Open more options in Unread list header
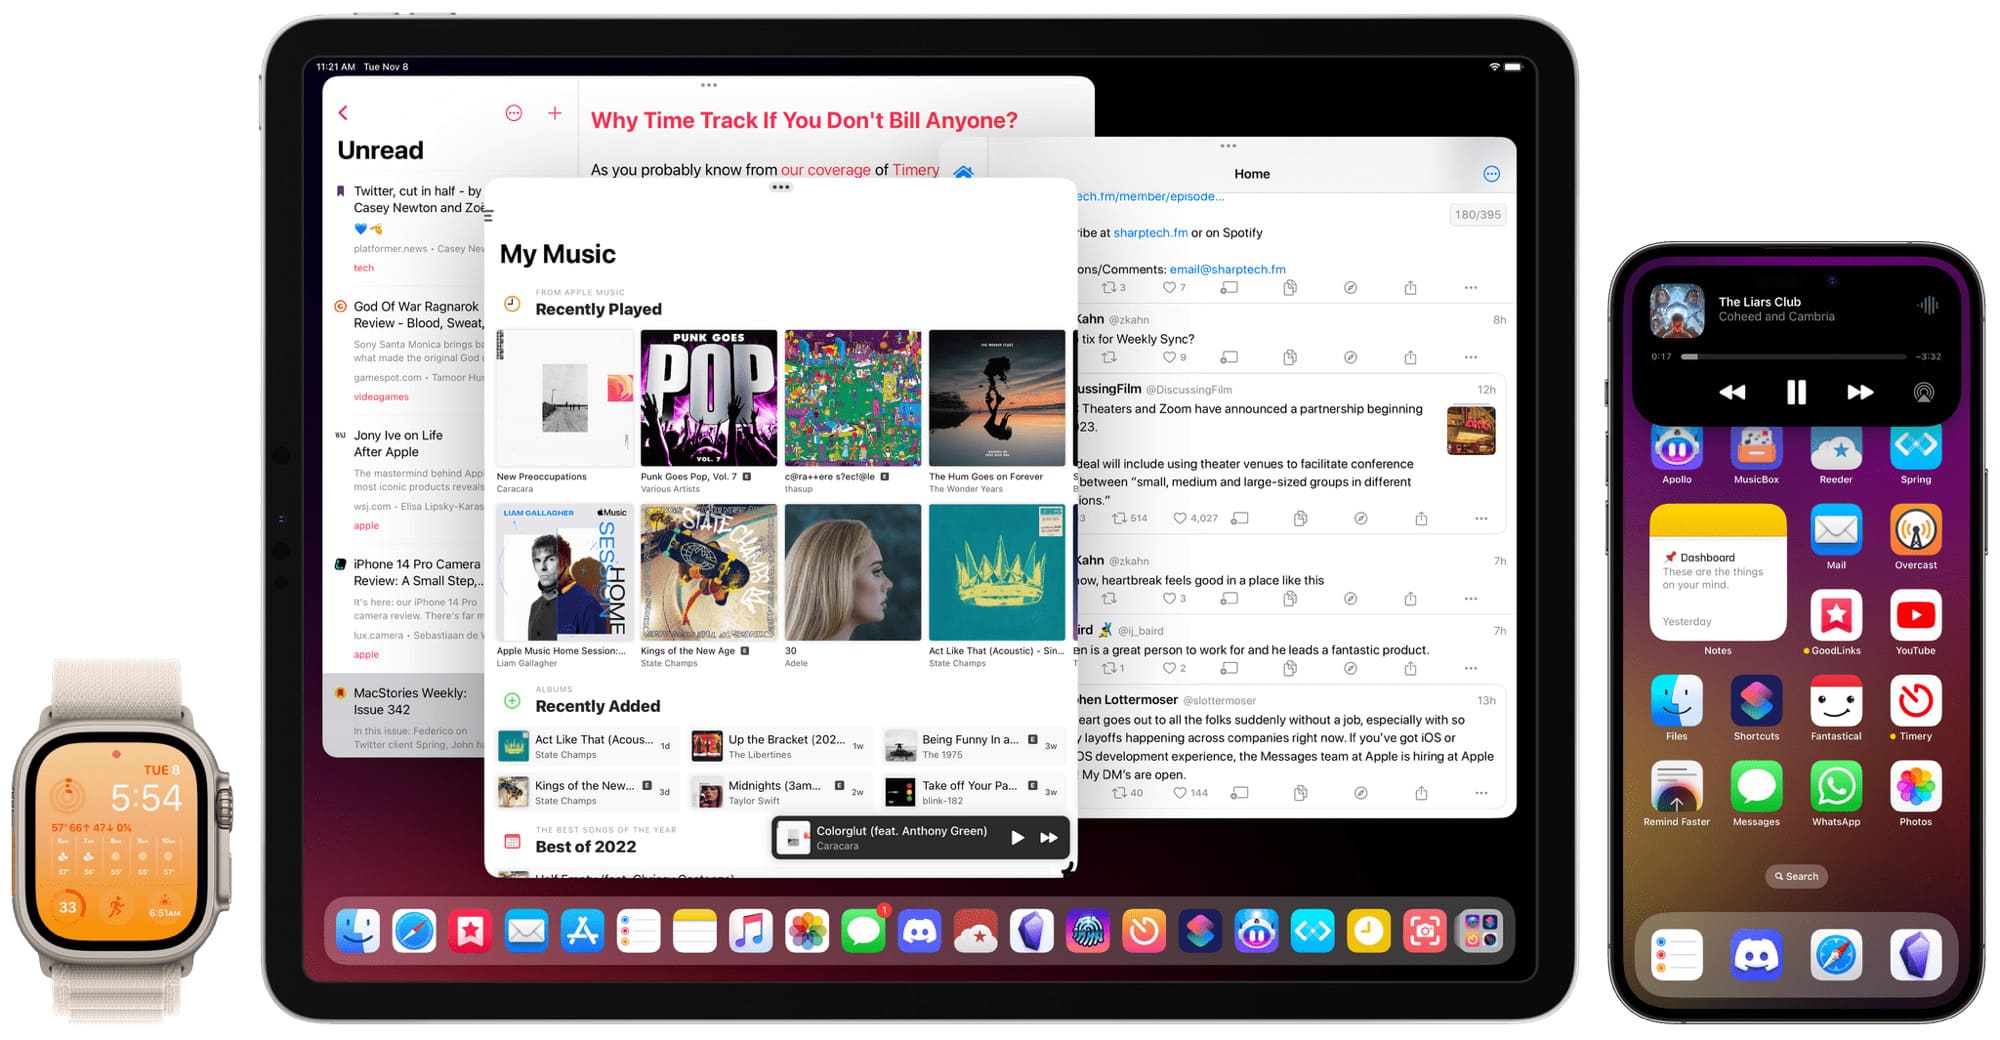The width and height of the screenshot is (2000, 1040). coord(514,113)
